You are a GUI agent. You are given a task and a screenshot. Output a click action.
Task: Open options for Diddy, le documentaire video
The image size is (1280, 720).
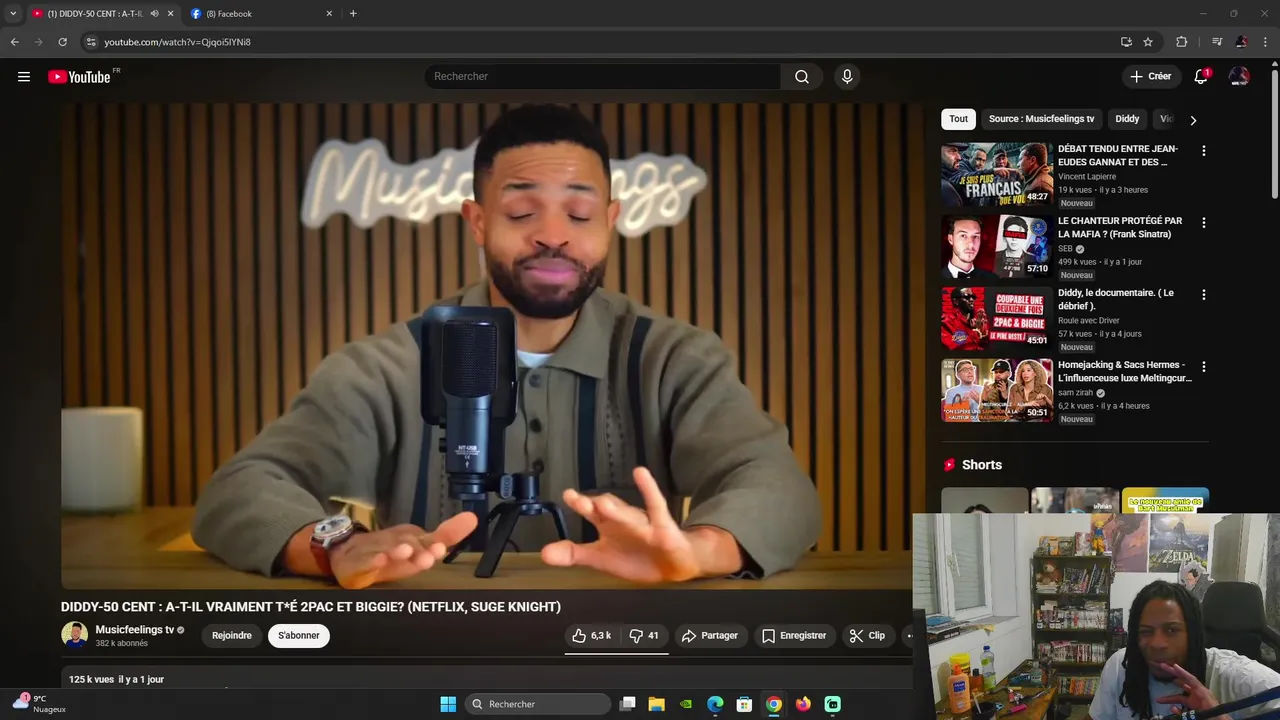pos(1203,295)
